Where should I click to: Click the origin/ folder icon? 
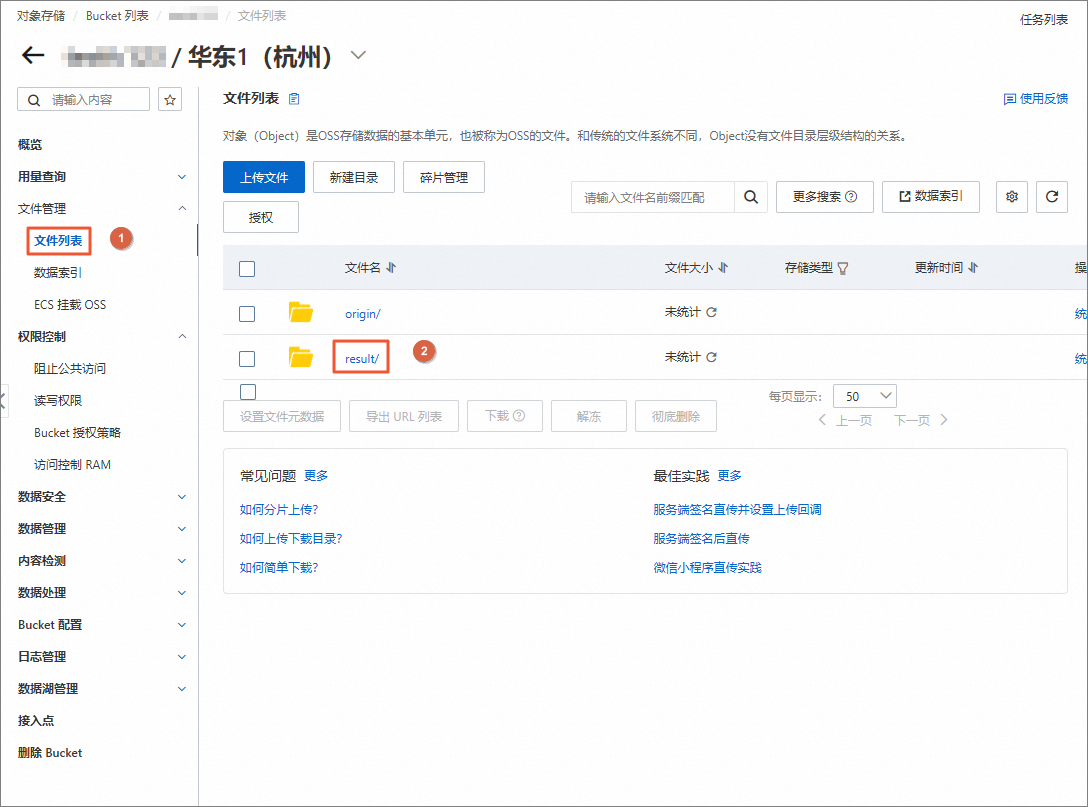pos(300,312)
